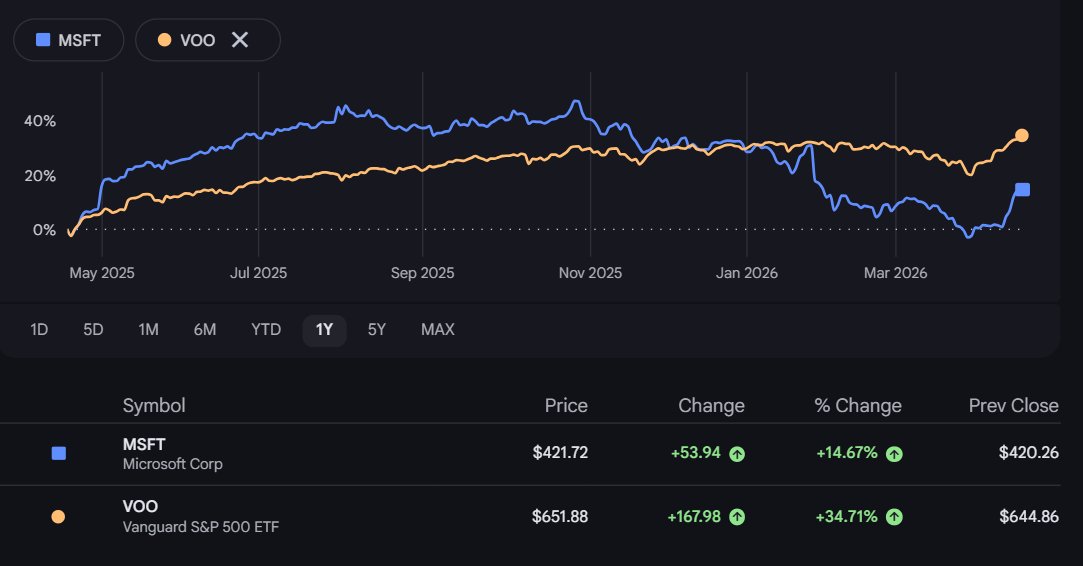Click the MSFT legend chip
The height and width of the screenshot is (566, 1083).
[x=68, y=40]
